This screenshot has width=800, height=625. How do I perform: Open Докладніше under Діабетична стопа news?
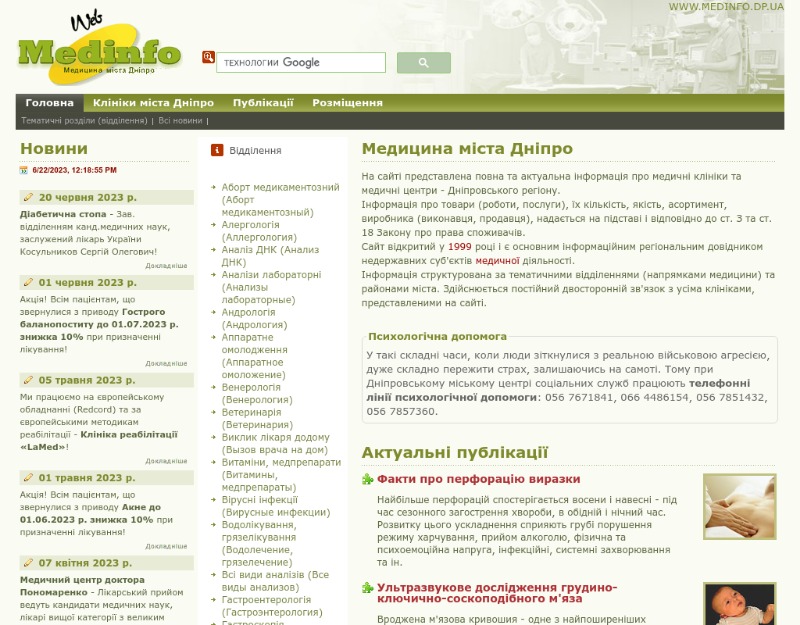166,266
